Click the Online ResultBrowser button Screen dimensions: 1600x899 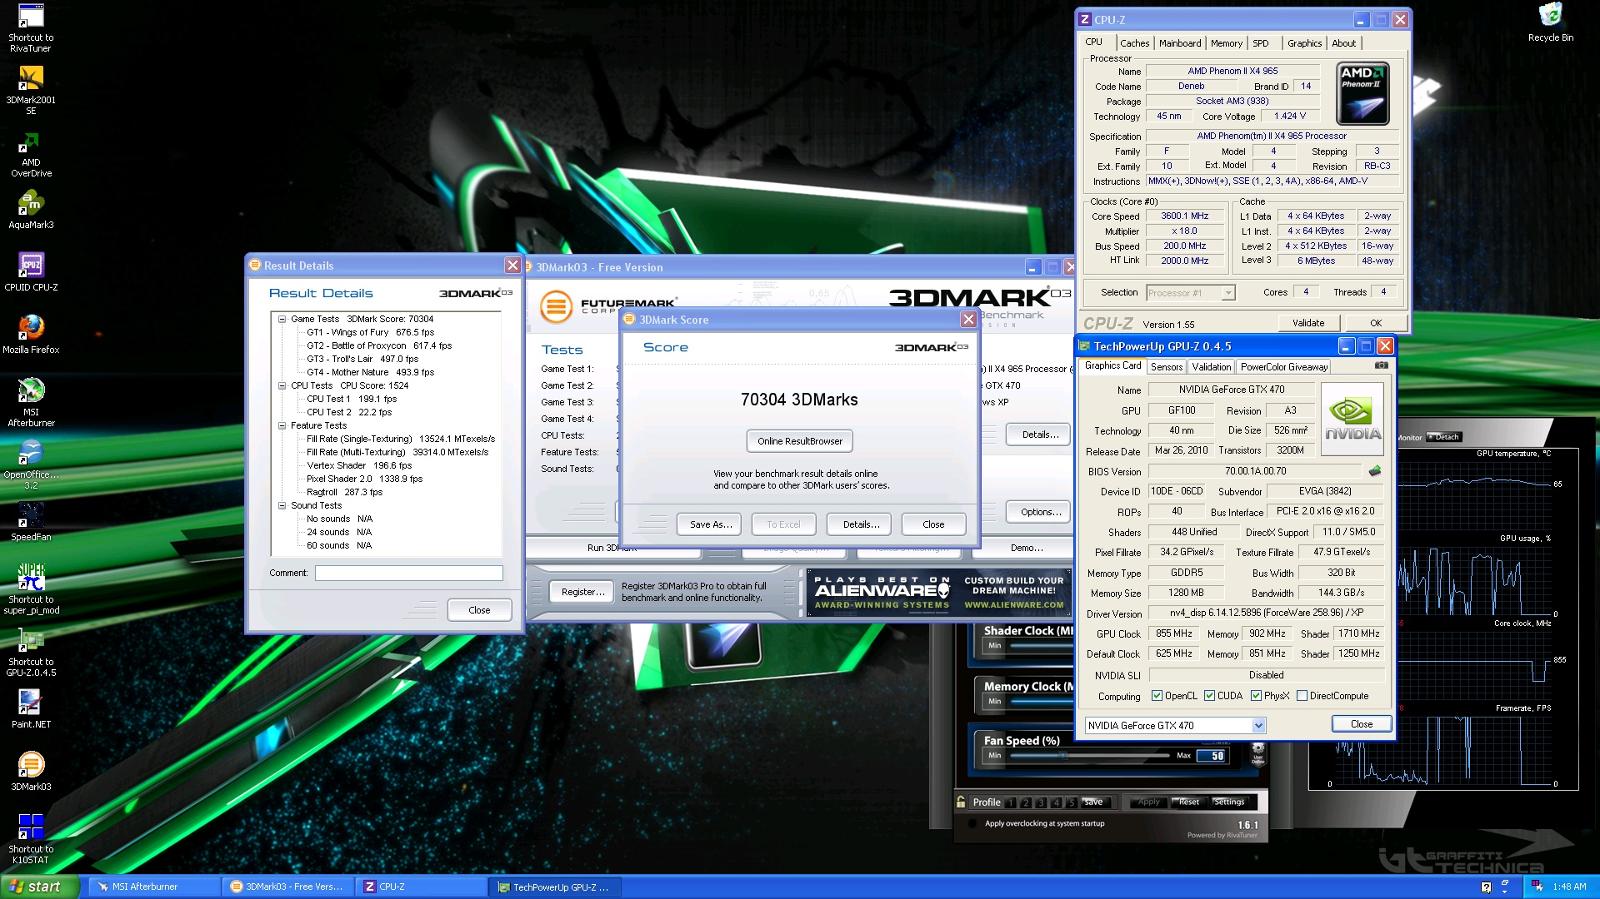(800, 441)
